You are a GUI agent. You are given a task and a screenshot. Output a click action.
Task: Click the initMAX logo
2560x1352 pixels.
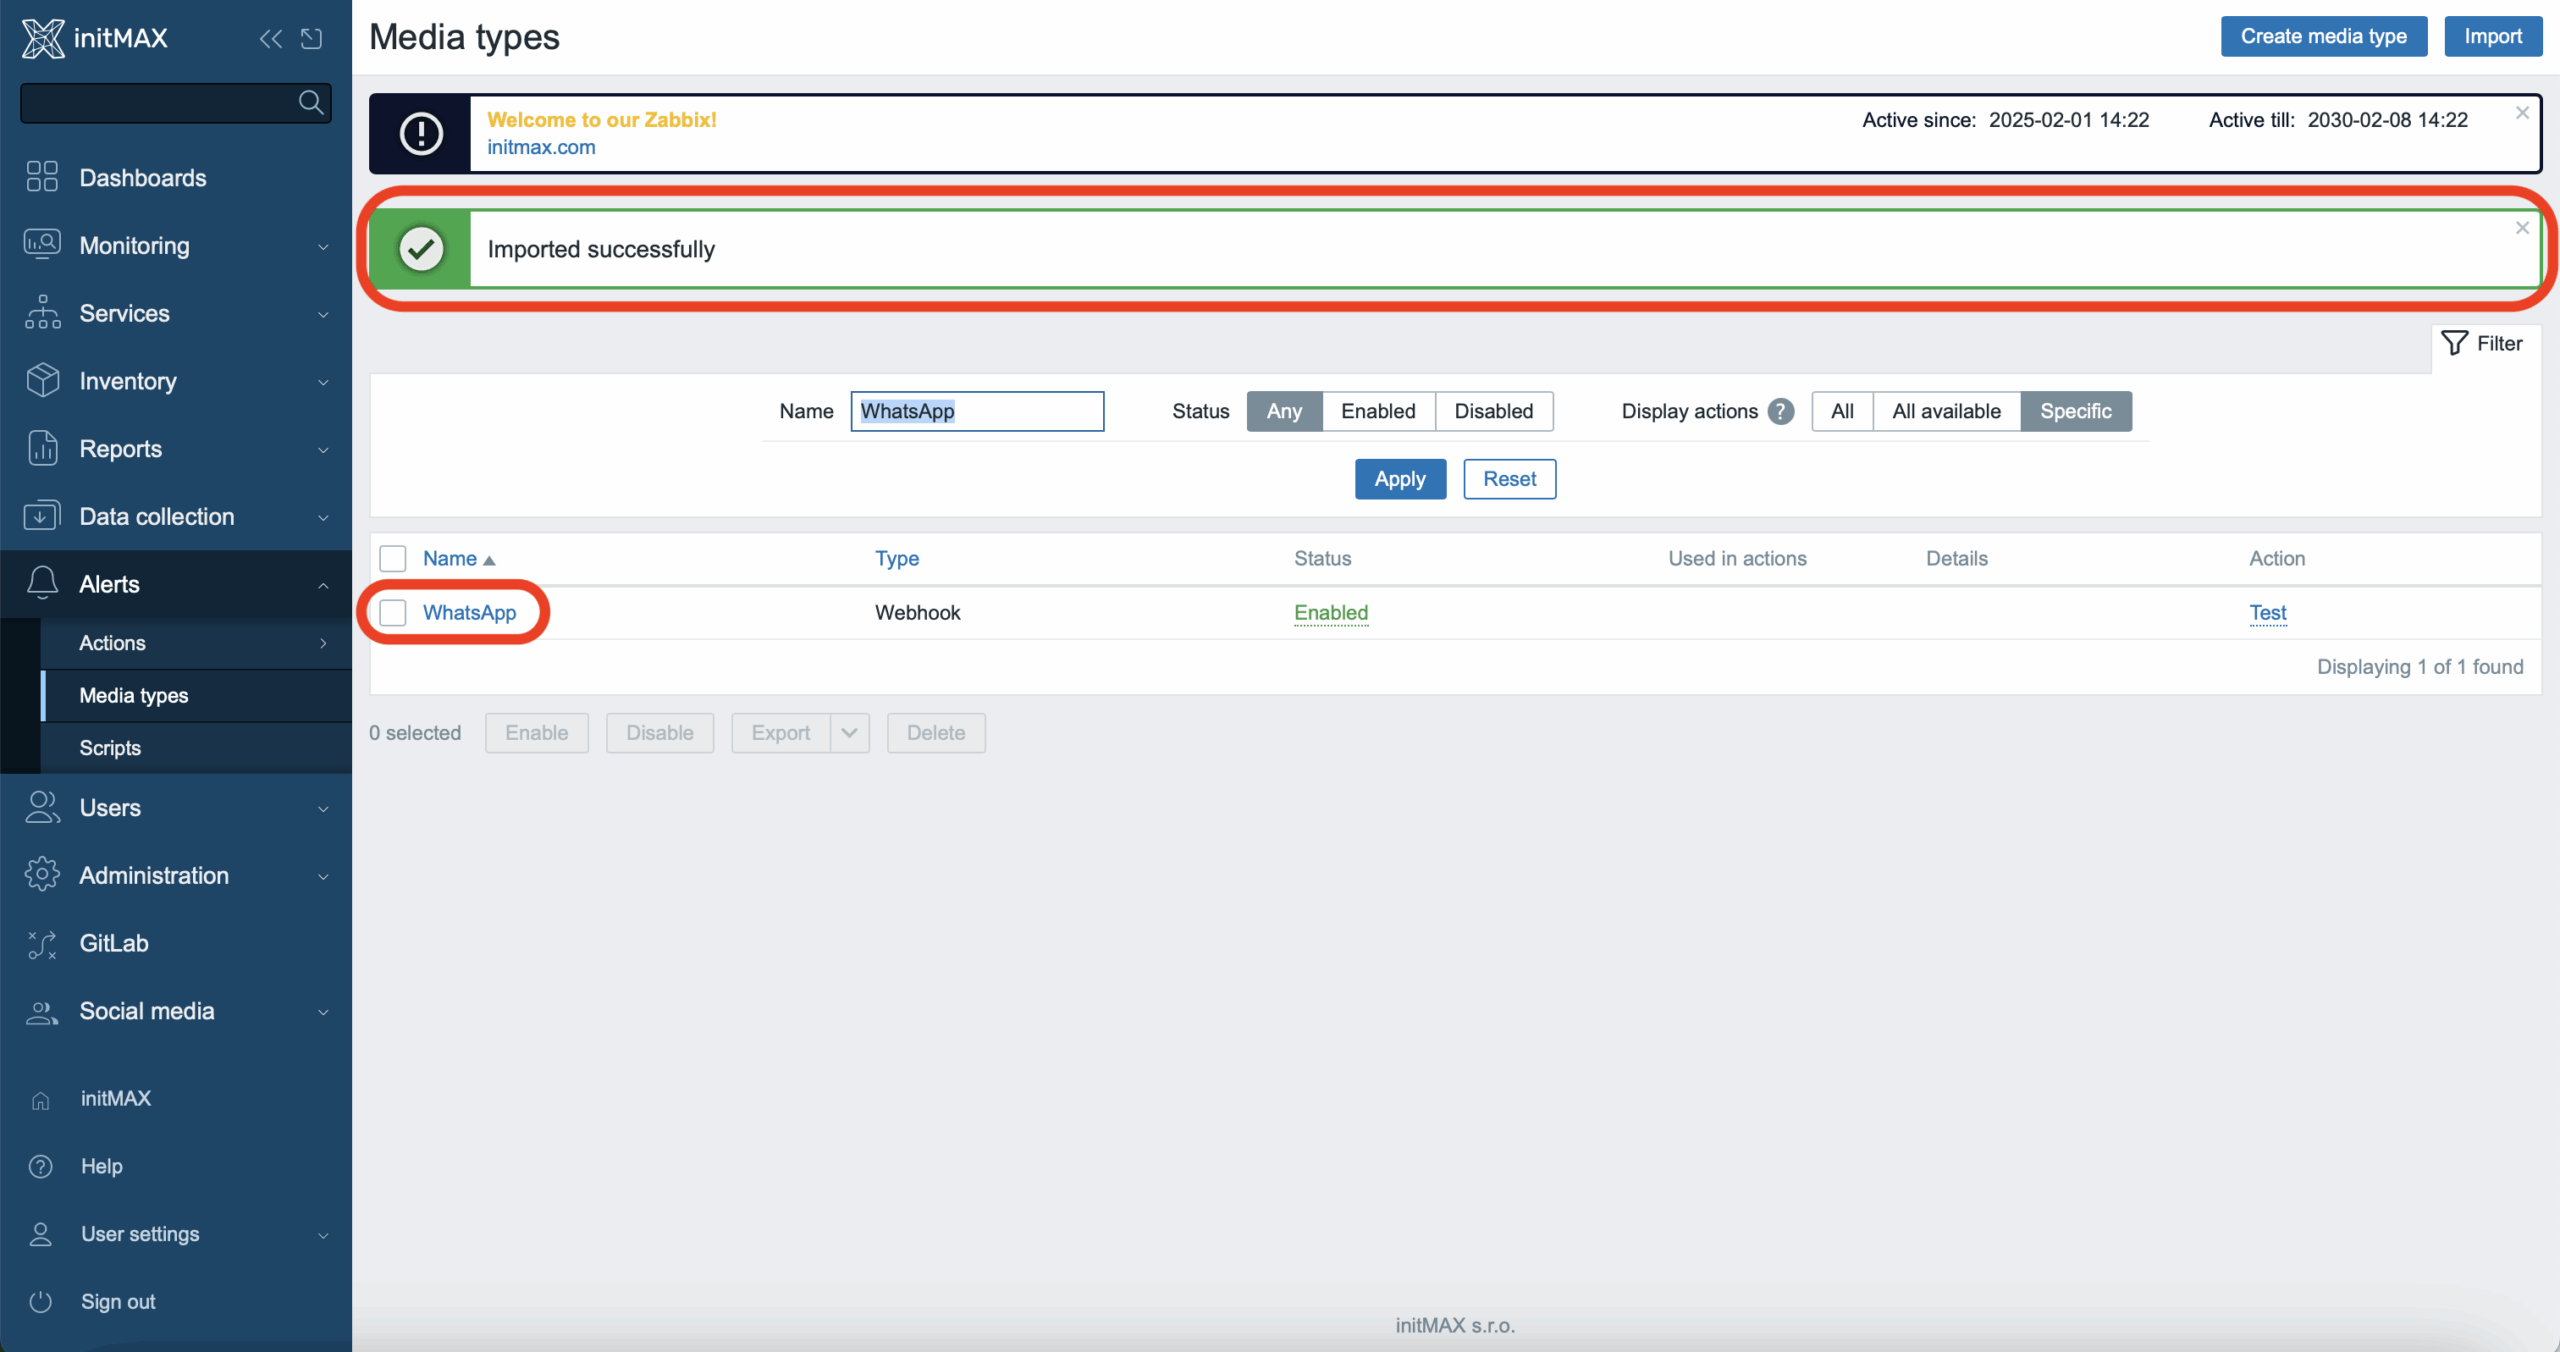click(x=95, y=38)
